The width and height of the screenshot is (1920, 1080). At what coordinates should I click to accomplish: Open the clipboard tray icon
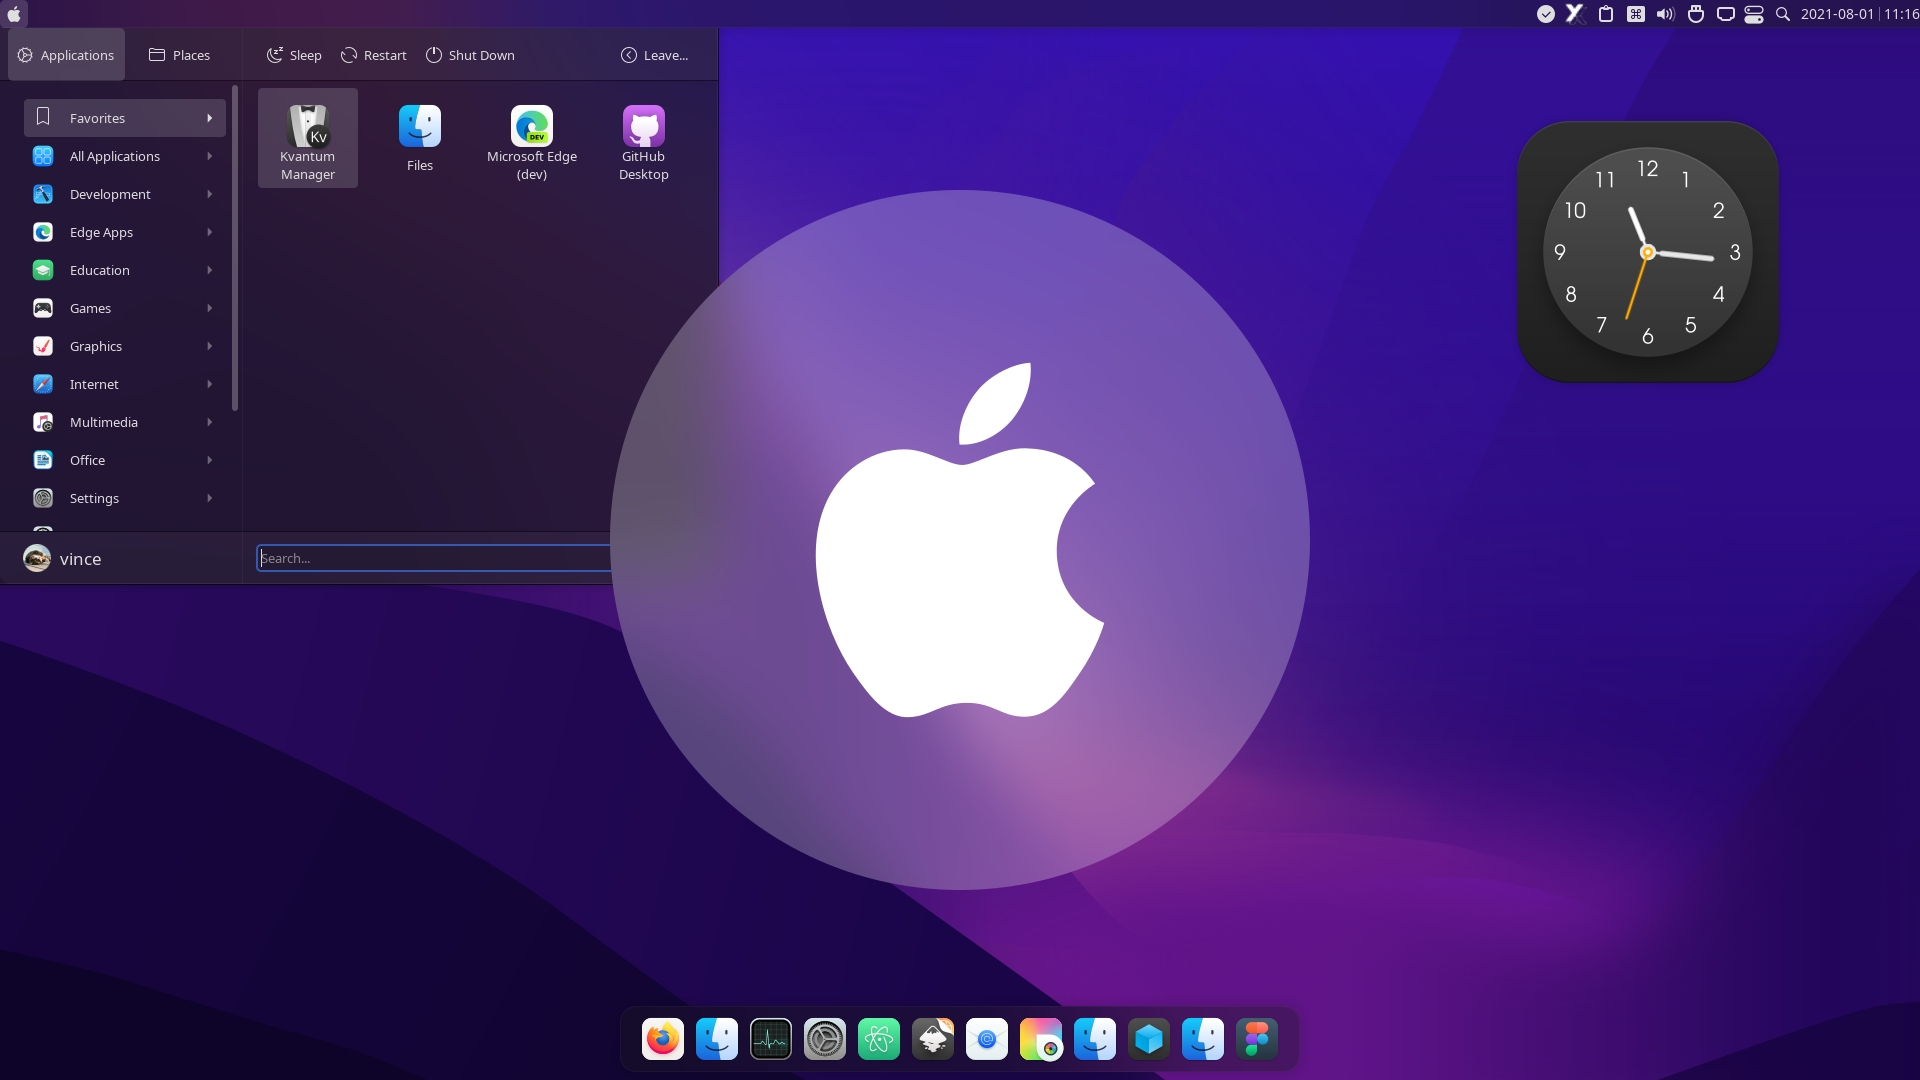(1605, 14)
